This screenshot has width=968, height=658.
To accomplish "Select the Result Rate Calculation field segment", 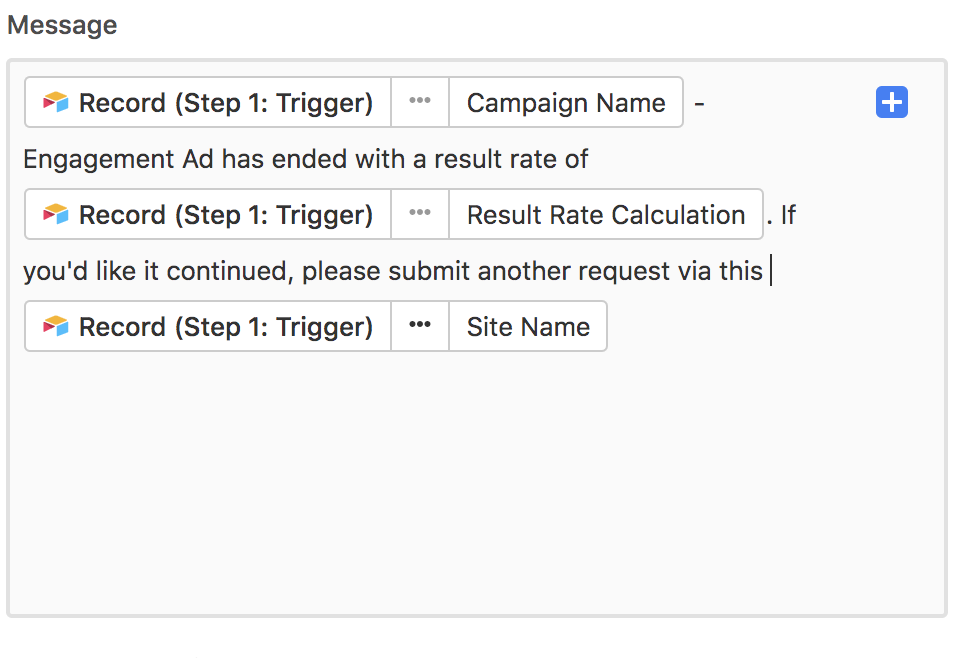I will click(606, 214).
